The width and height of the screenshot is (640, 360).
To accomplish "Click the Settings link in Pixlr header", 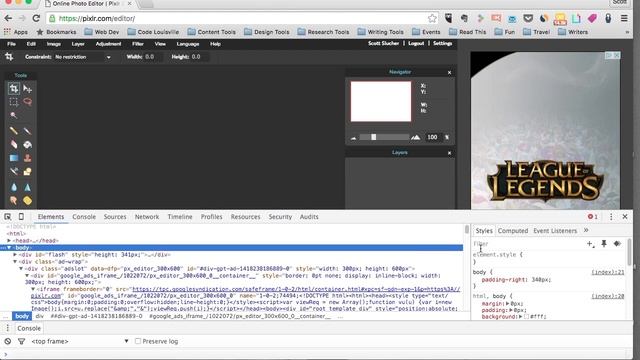I will 442,43.
